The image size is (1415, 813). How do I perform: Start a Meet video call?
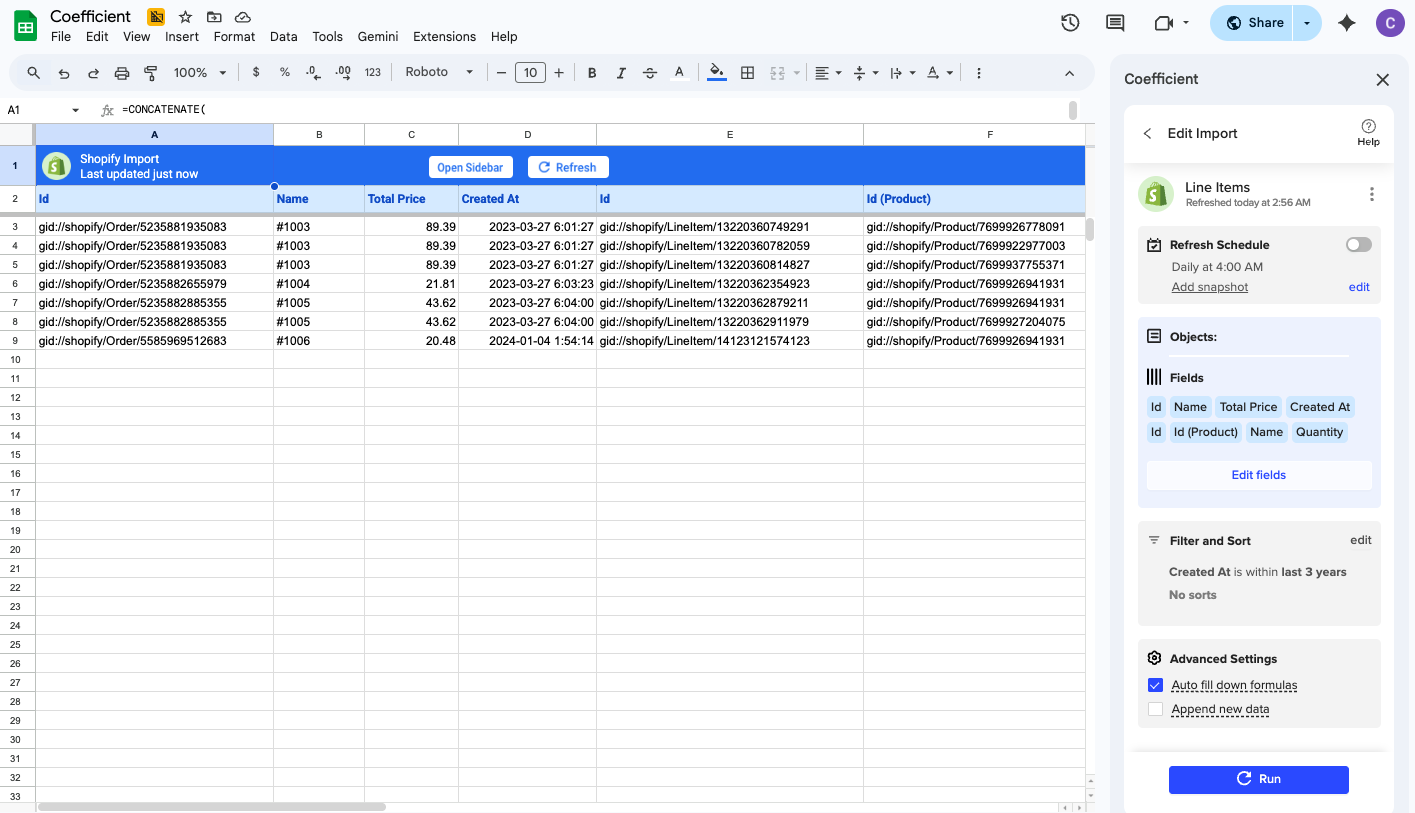pyautogui.click(x=1163, y=22)
